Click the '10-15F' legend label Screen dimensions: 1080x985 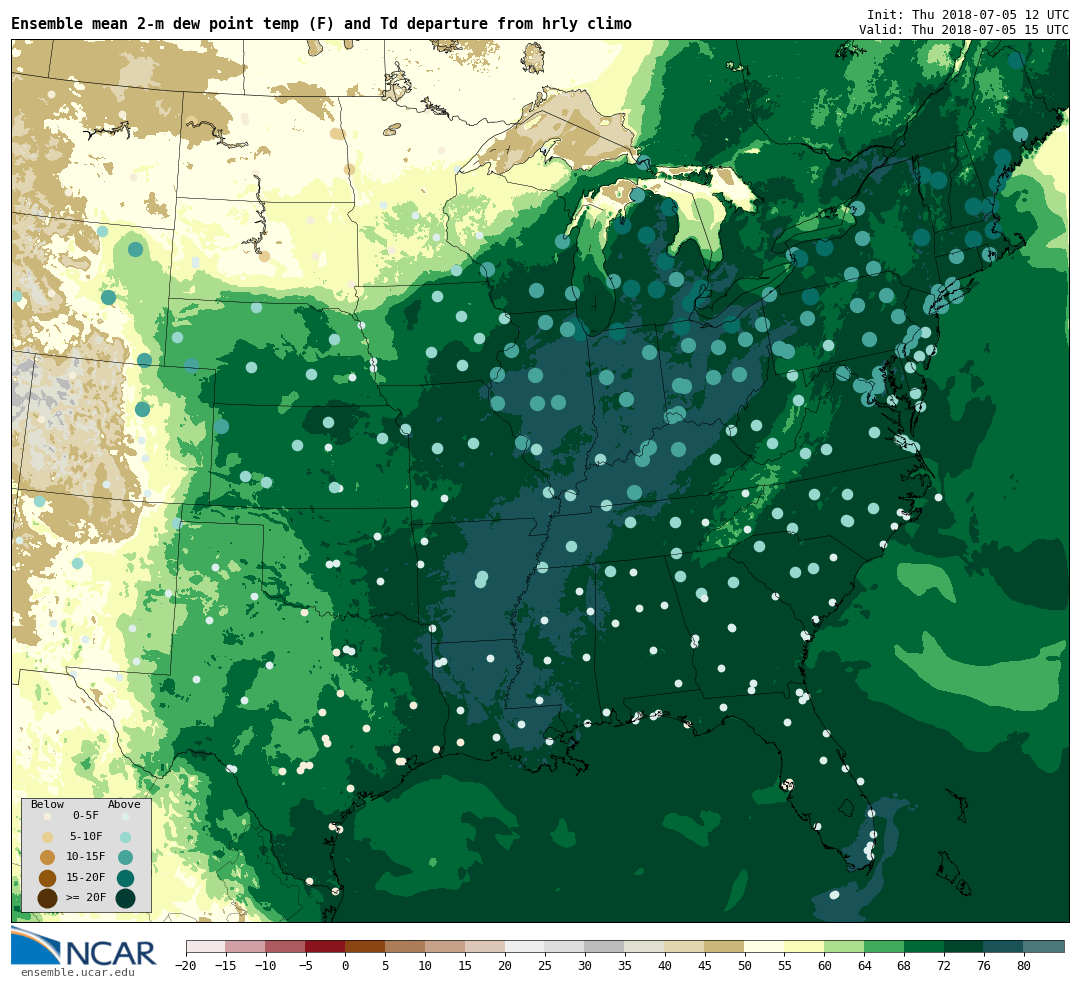tap(86, 857)
